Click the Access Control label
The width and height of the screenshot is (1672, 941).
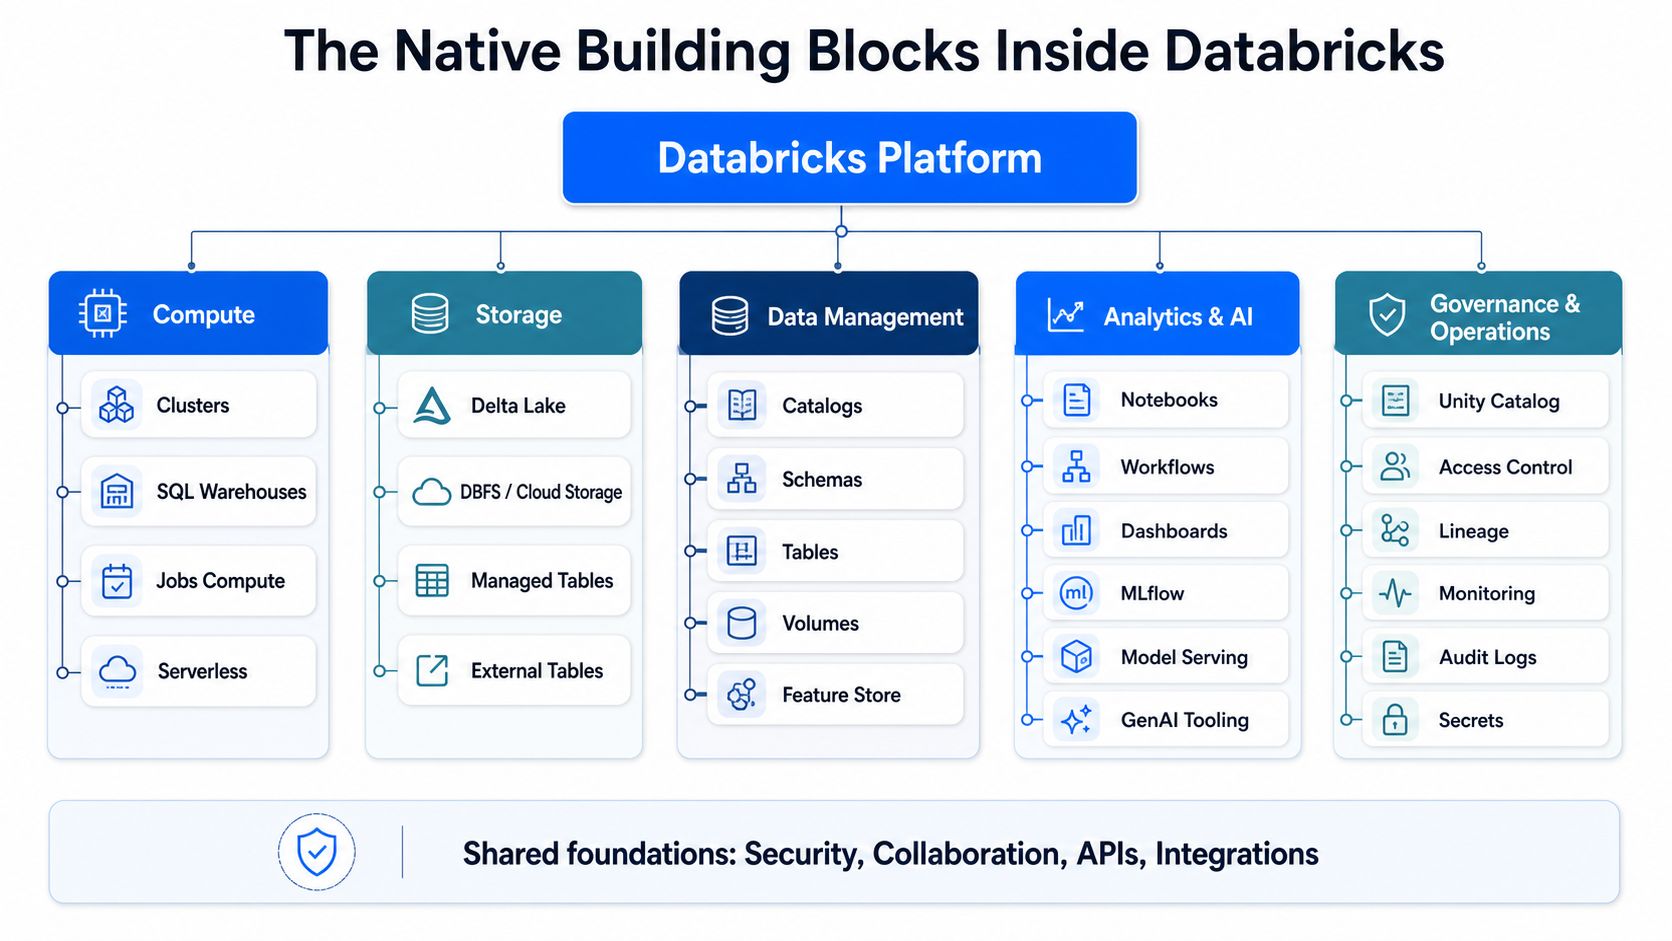tap(1505, 467)
